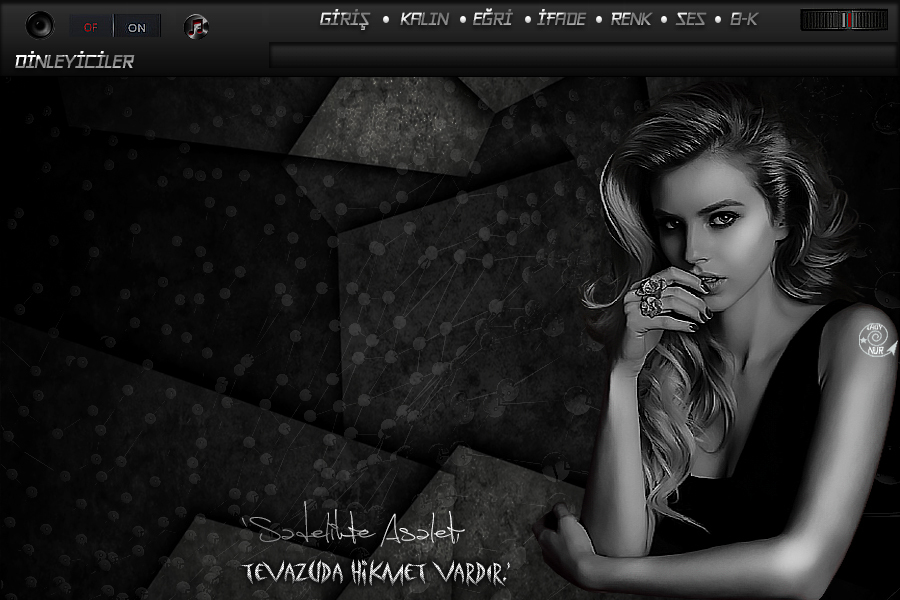The image size is (900, 600).
Task: Focus the message input field
Action: (x=580, y=56)
